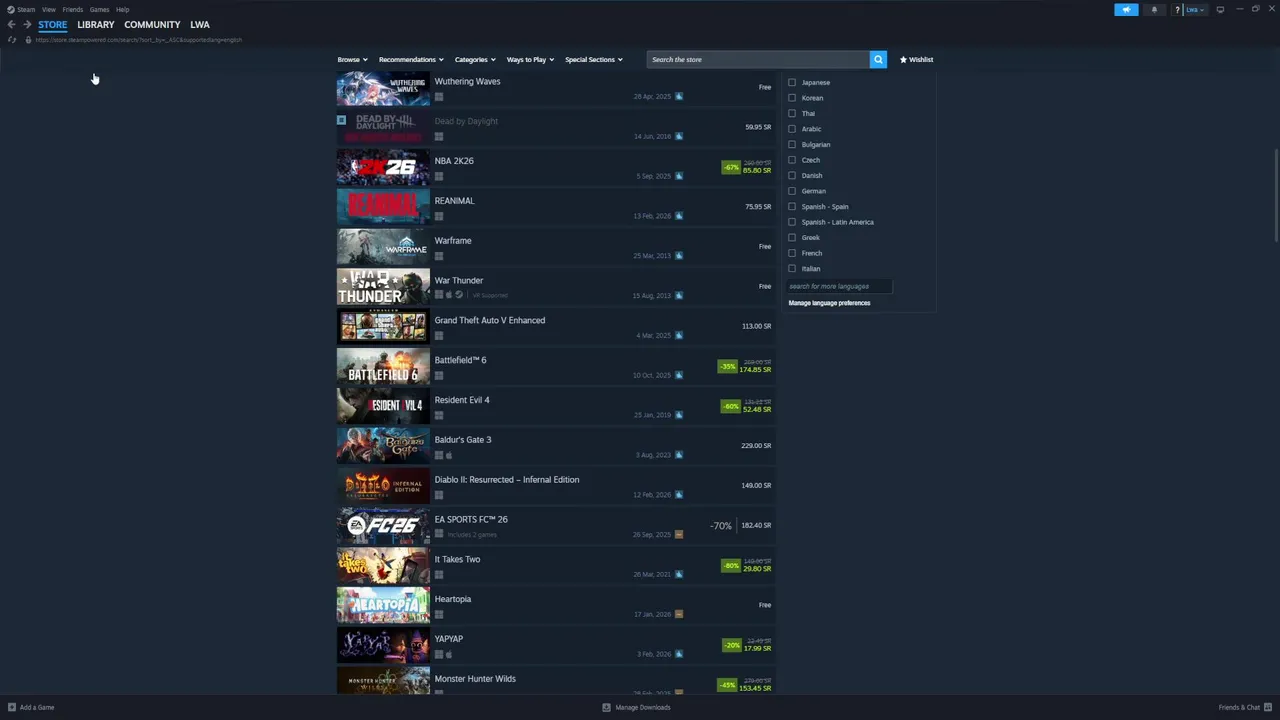The width and height of the screenshot is (1280, 720).
Task: Click review icon for Battlefield 6
Action: point(679,375)
